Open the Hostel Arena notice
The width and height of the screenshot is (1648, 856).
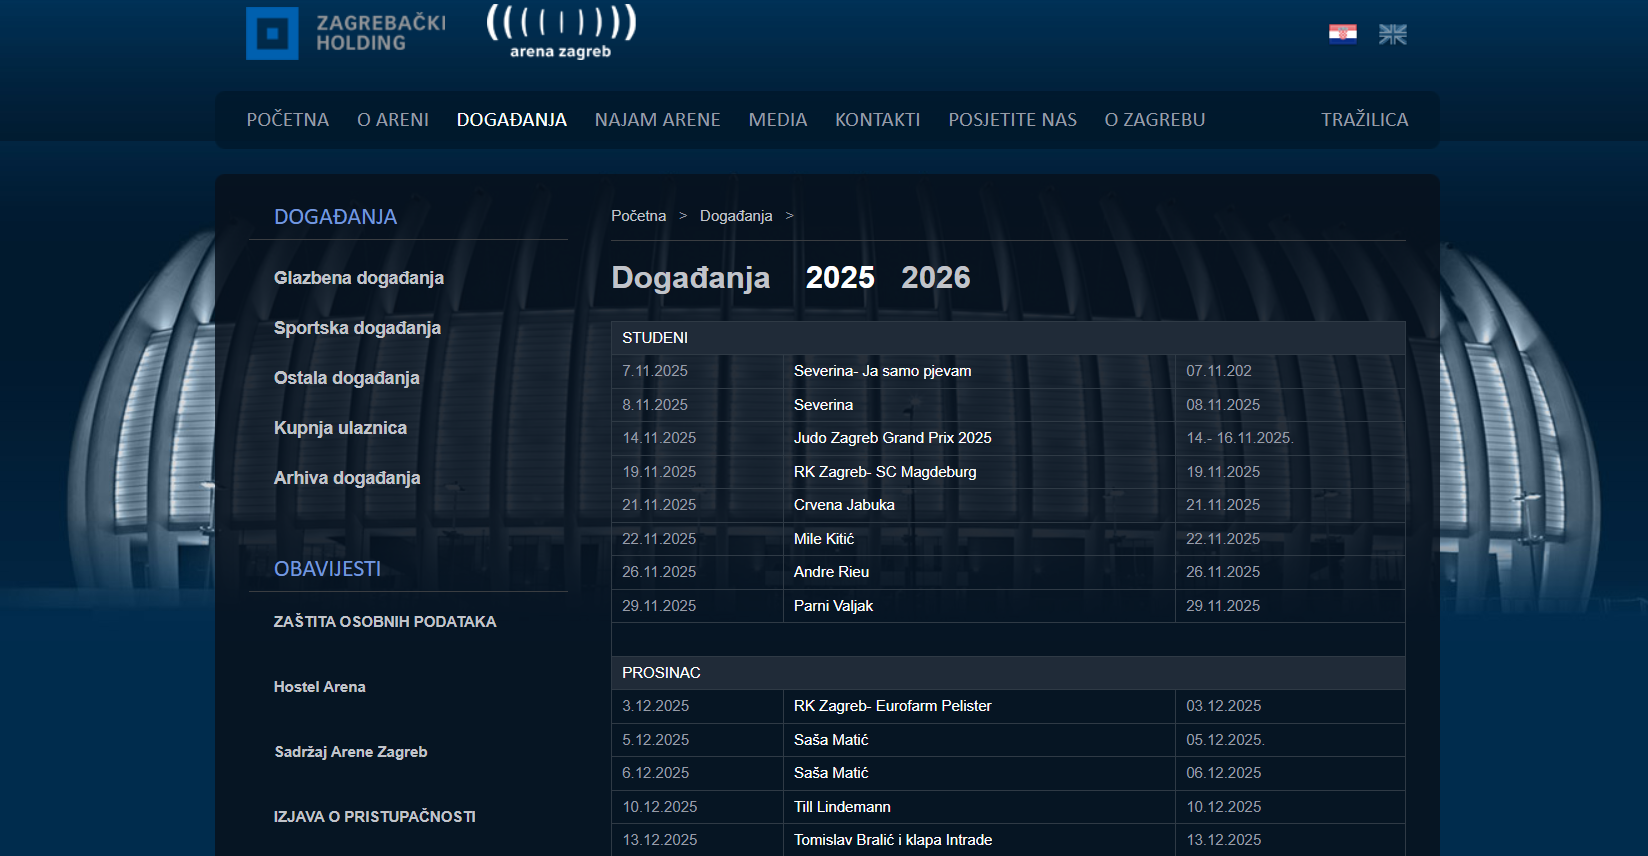click(319, 687)
